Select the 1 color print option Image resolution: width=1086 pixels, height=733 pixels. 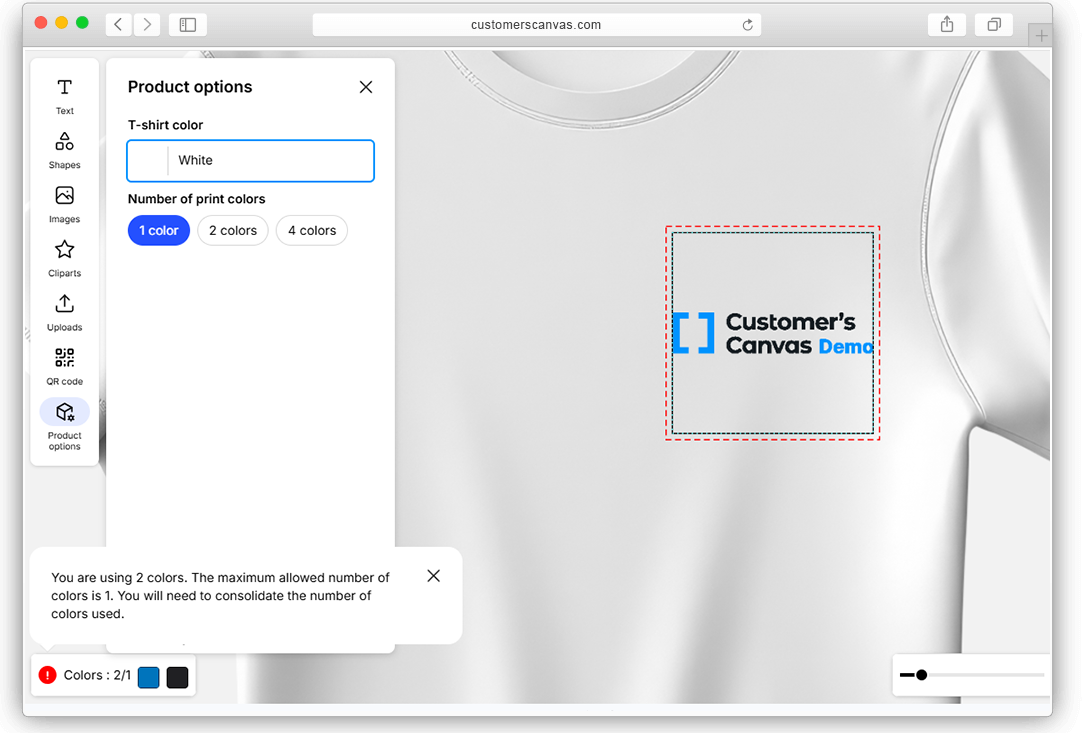click(x=158, y=231)
